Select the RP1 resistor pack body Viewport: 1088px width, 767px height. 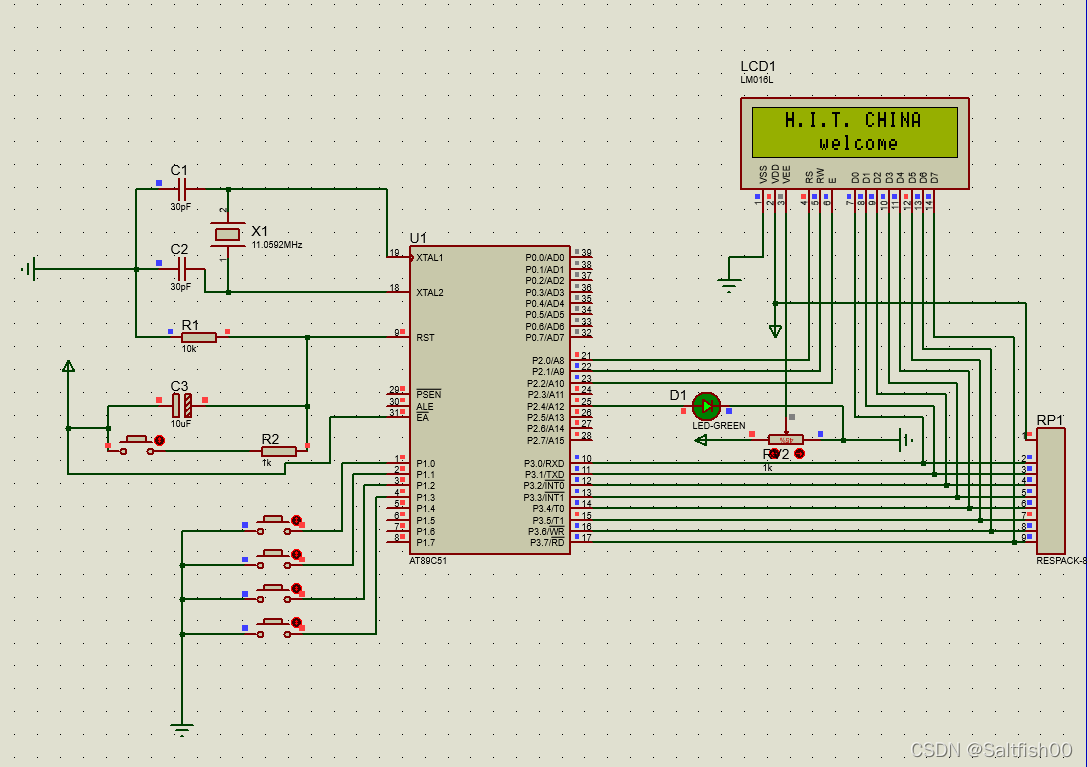(x=1051, y=490)
